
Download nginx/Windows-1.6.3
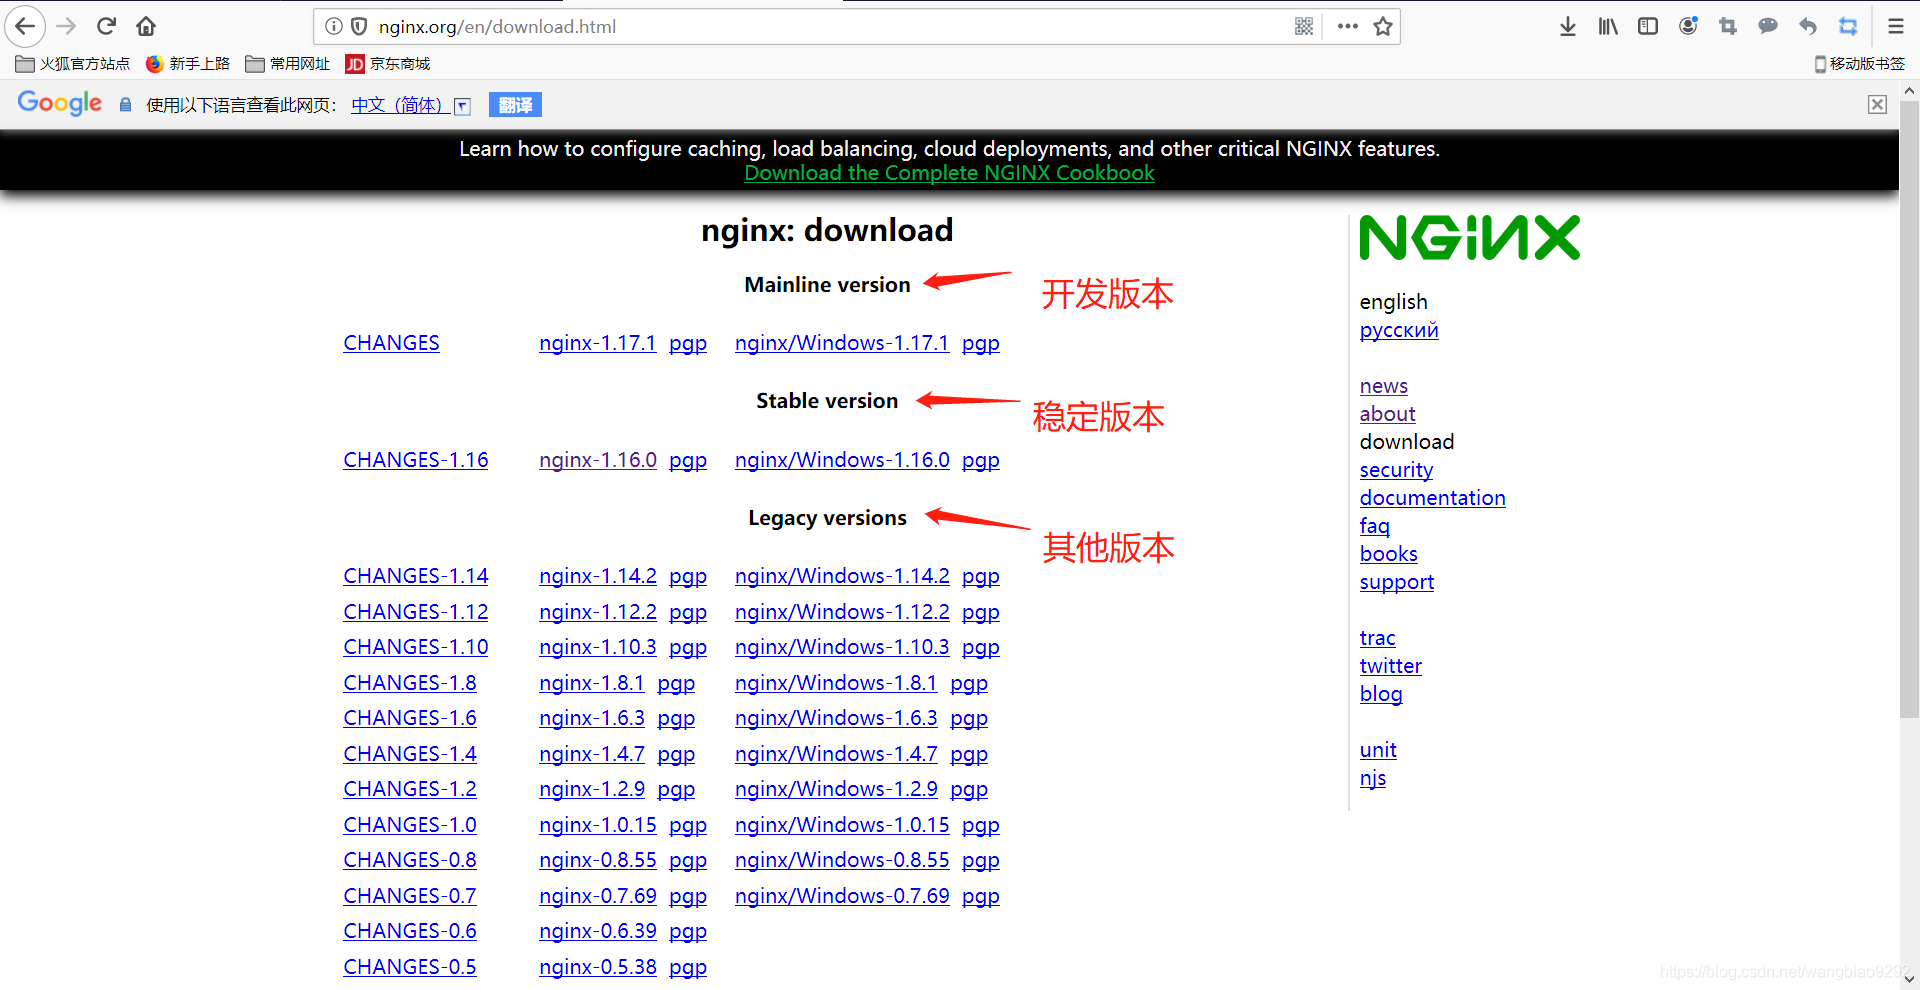pyautogui.click(x=836, y=718)
